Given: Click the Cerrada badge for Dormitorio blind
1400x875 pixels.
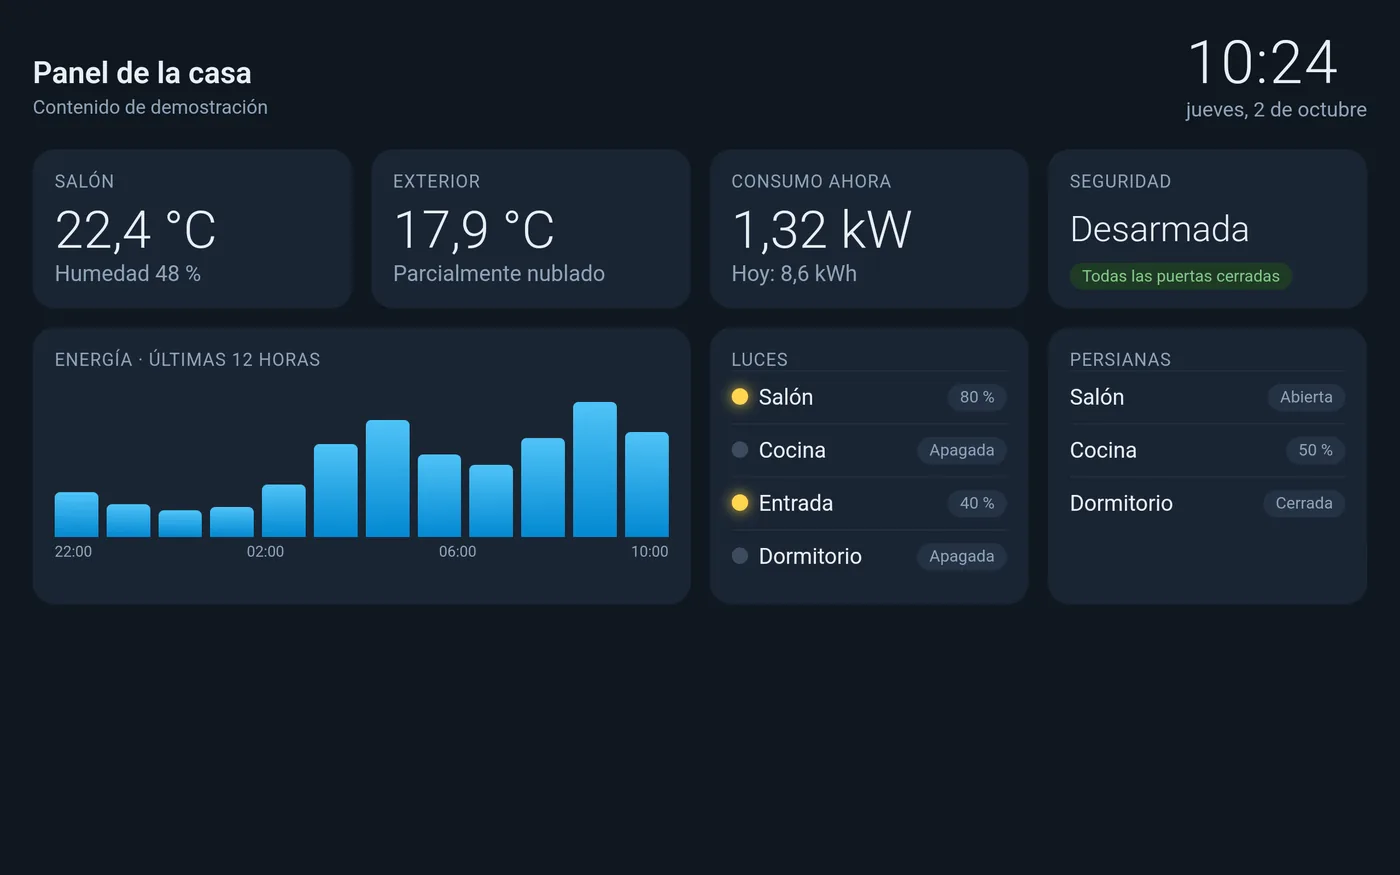Looking at the screenshot, I should click(x=1304, y=503).
